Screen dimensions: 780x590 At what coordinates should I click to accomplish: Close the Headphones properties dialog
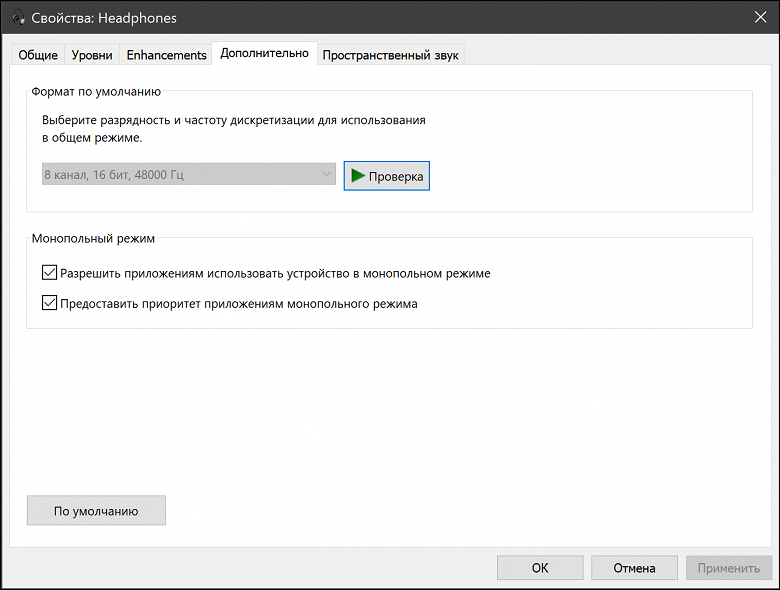(758, 15)
